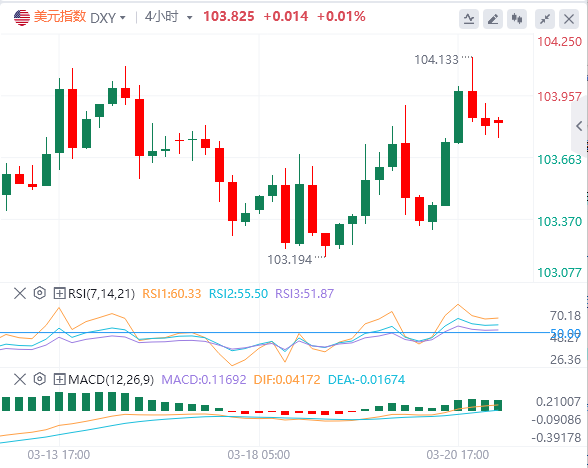Open the MACD indicator settings hexagon
This screenshot has height=468, width=588.
point(39,379)
